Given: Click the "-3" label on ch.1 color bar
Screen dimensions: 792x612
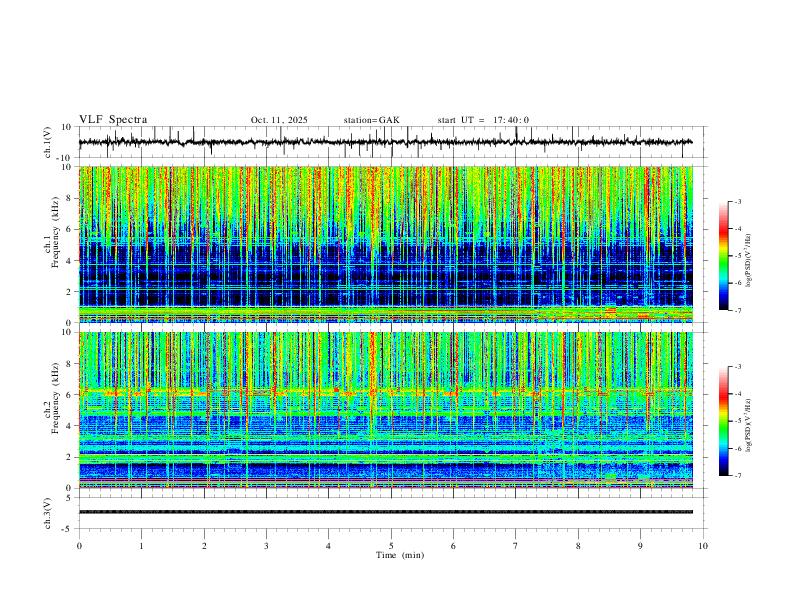Looking at the screenshot, I should [x=738, y=201].
